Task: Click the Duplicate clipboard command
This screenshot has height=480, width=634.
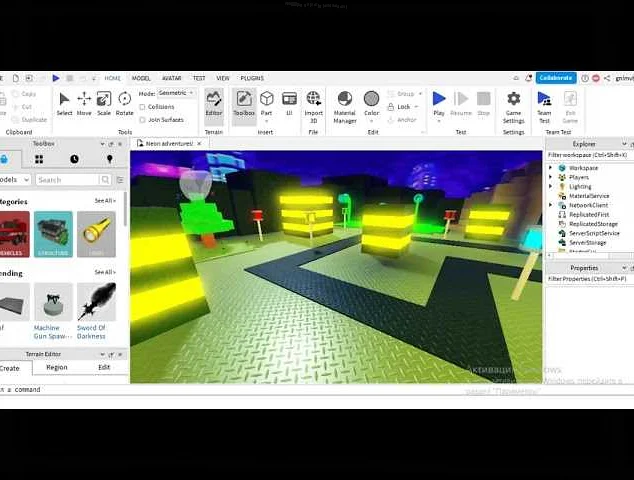Action: [30, 120]
